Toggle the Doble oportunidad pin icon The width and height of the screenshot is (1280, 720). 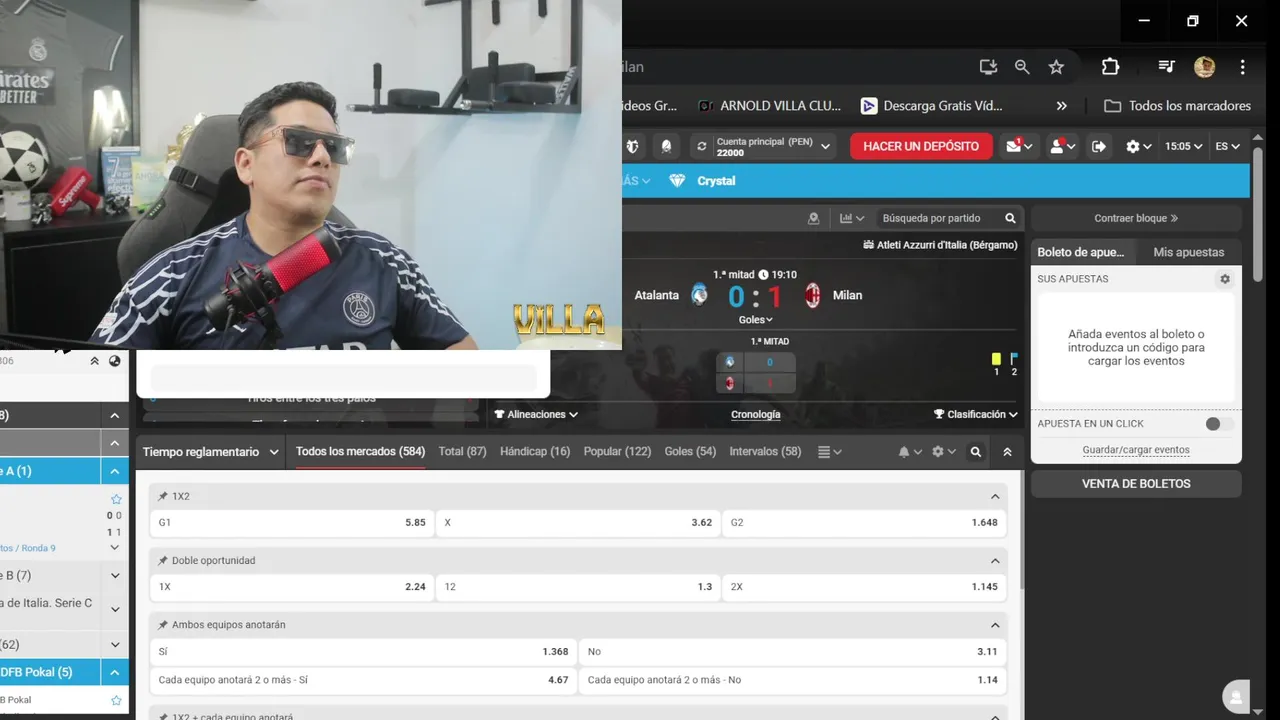tap(162, 561)
